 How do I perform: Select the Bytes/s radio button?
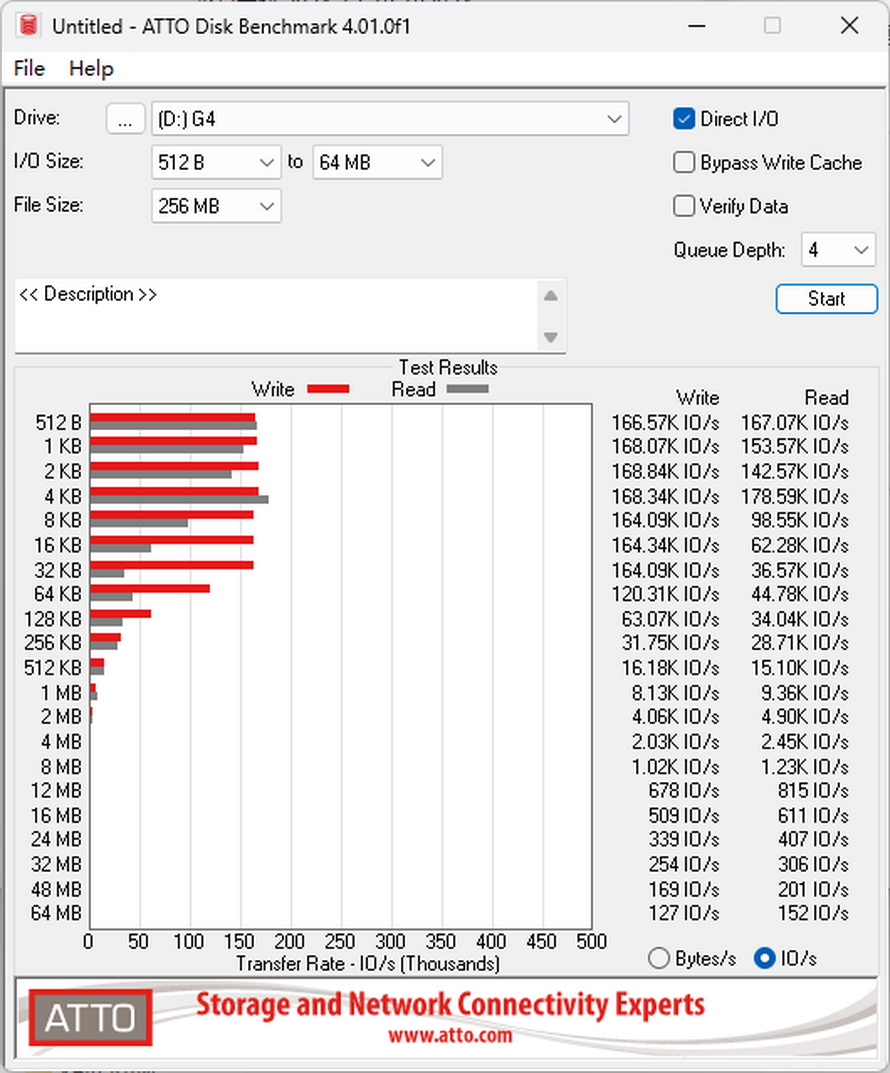click(658, 958)
